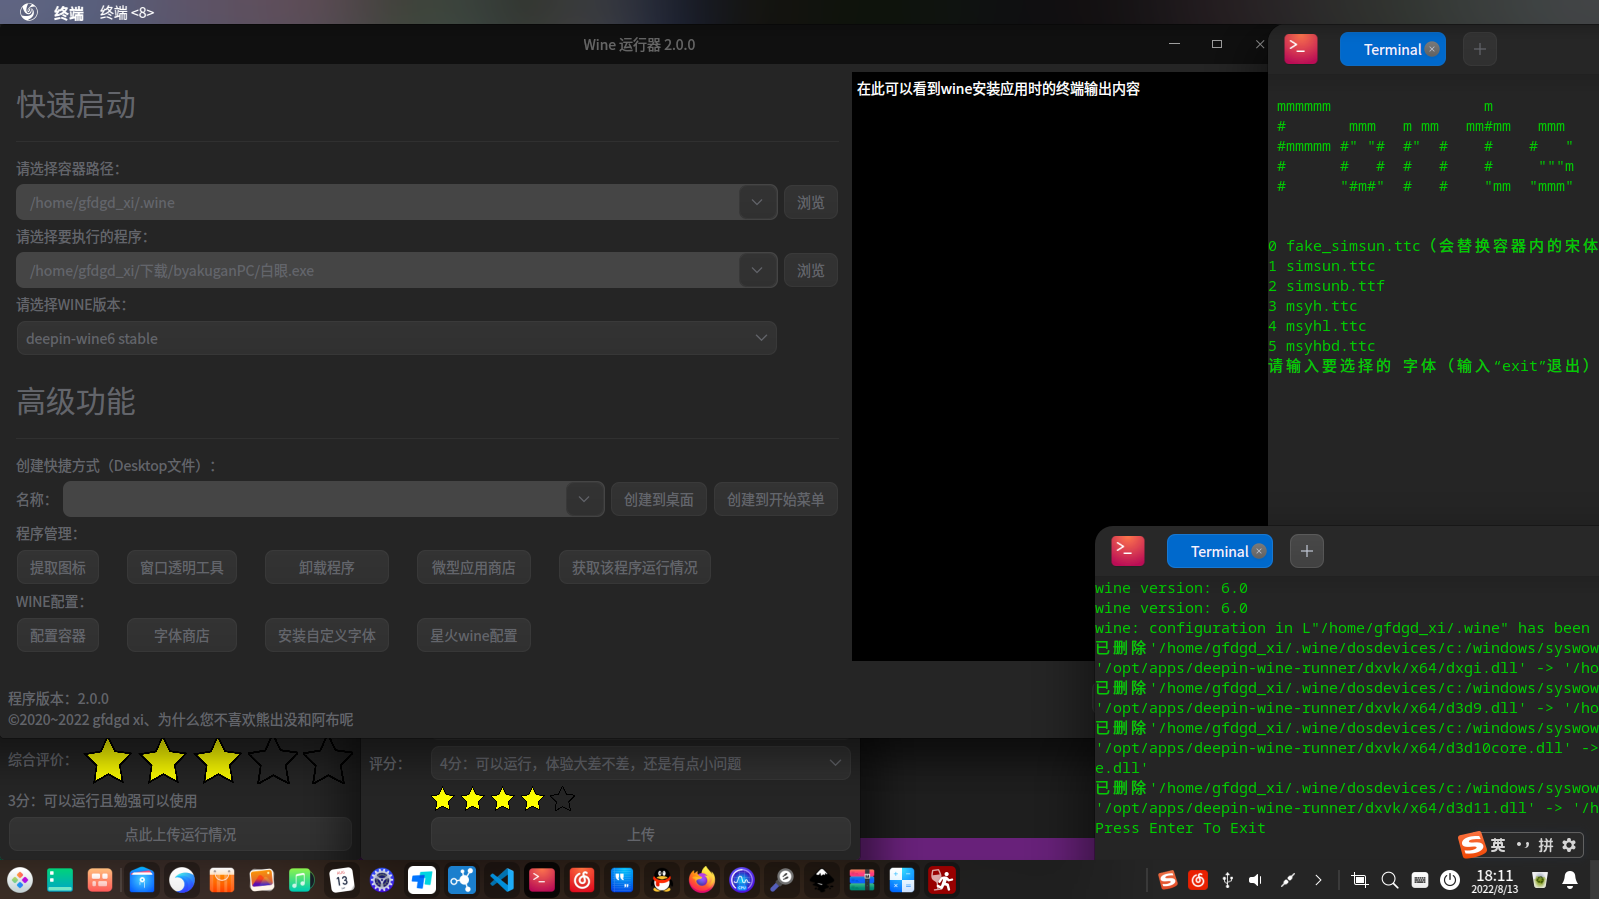Launch Inkscape from the dock

pos(822,880)
